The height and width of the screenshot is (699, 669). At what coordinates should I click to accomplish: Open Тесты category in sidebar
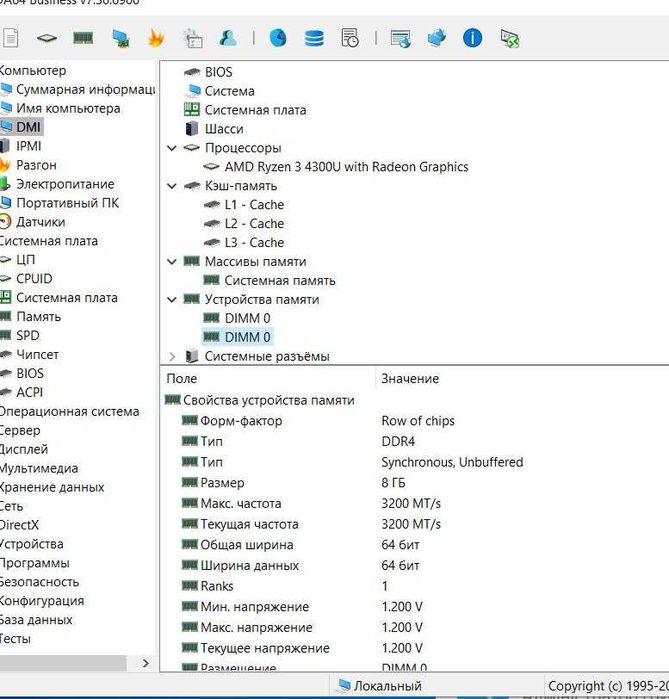pos(16,638)
